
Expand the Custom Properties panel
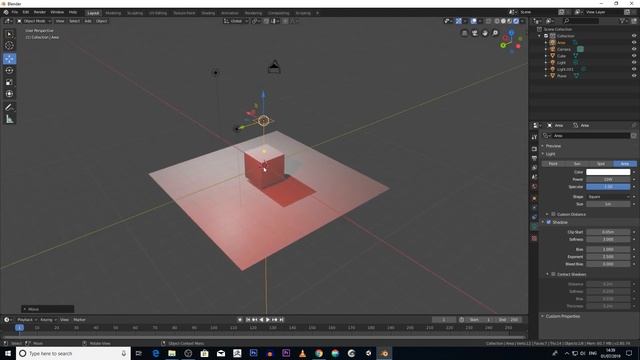click(x=562, y=316)
